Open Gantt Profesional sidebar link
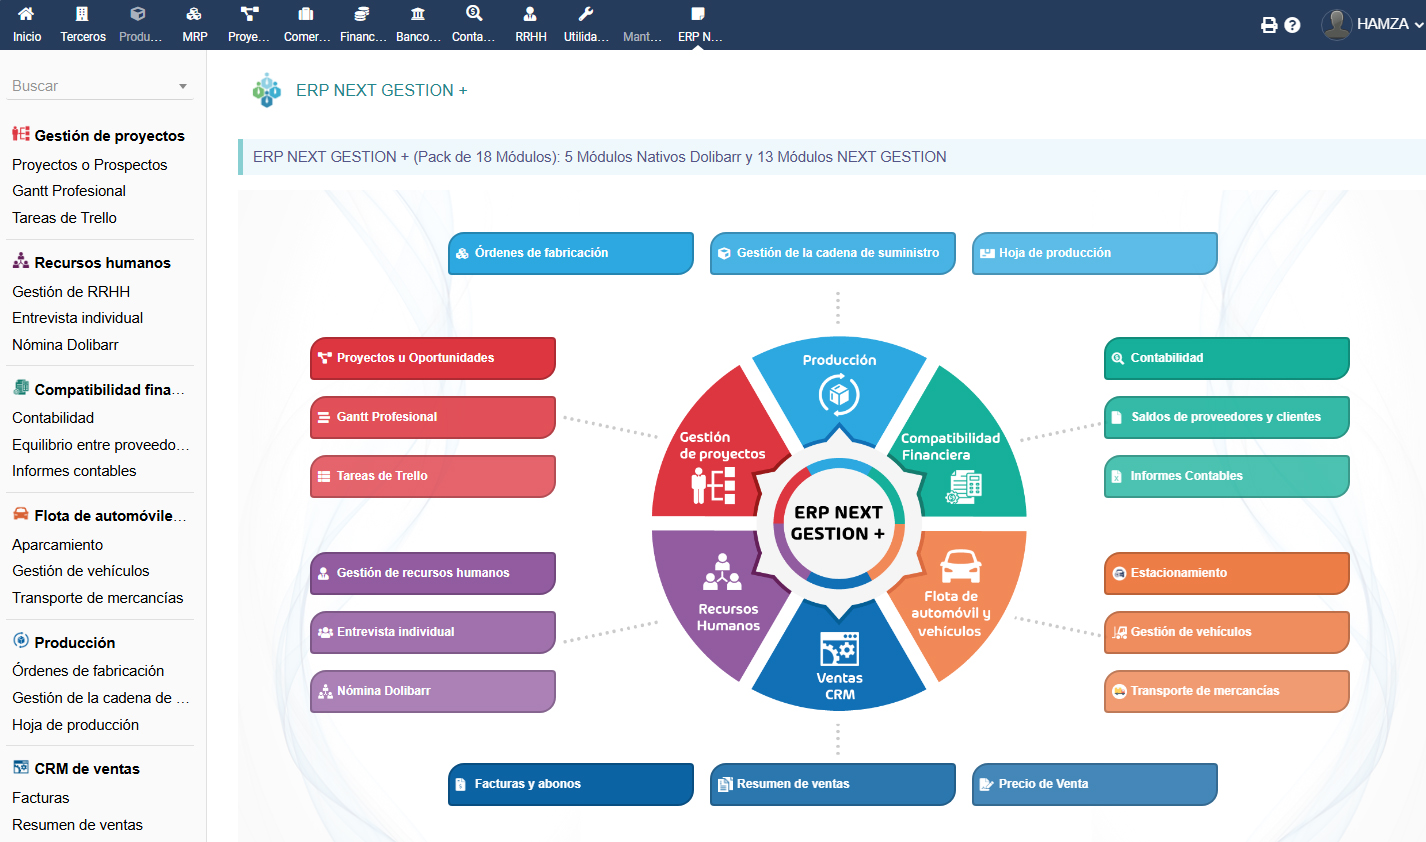This screenshot has width=1426, height=842. [x=69, y=191]
